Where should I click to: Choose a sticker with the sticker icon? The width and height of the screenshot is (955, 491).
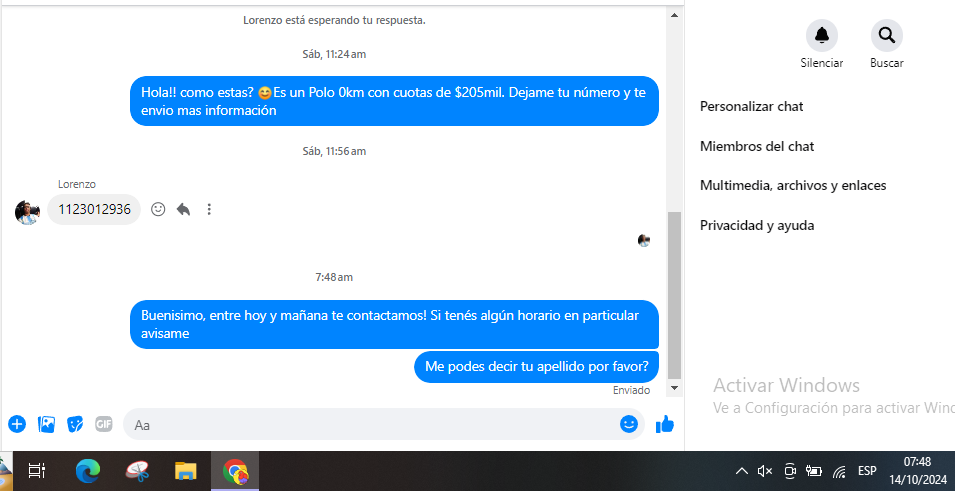(x=74, y=424)
